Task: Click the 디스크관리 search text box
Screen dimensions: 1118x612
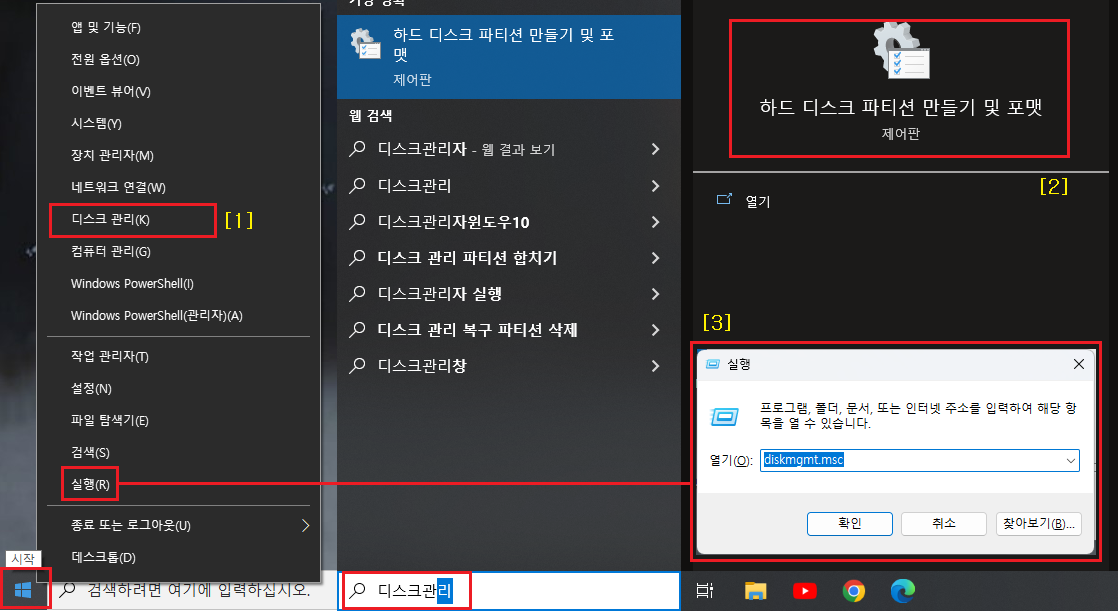Action: coord(509,591)
